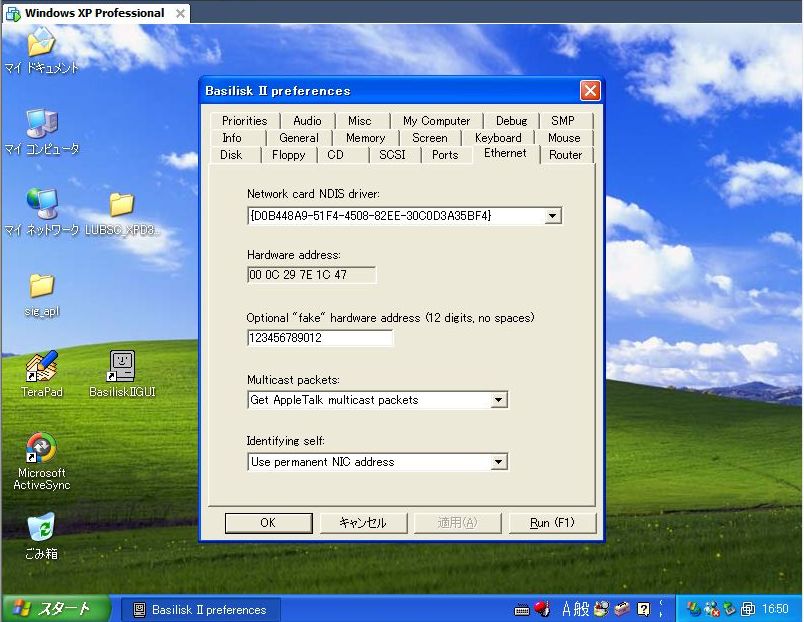Open the IME toolbox icon
Viewport: 804px width, 622px height.
[622, 609]
